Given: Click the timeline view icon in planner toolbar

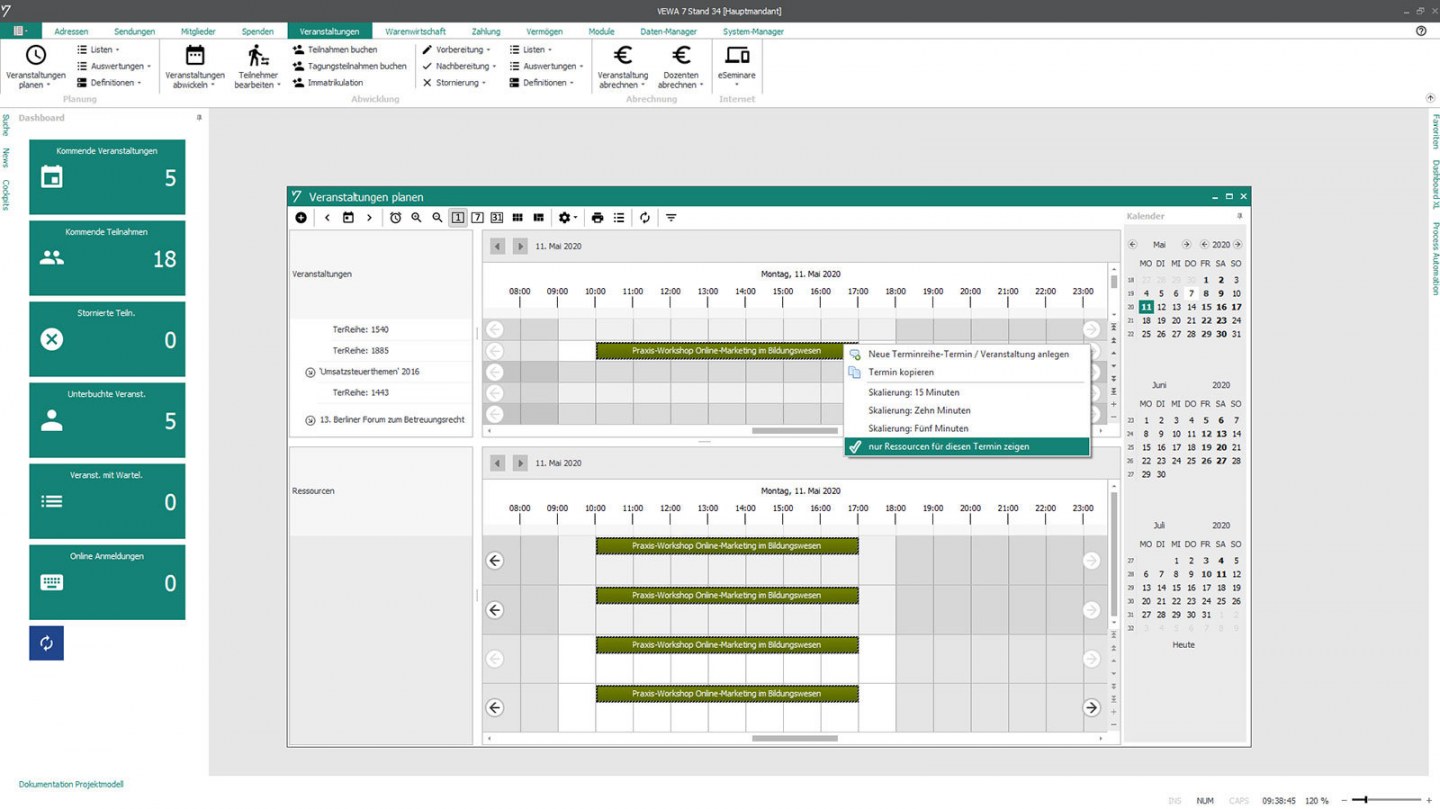Looking at the screenshot, I should click(x=538, y=218).
